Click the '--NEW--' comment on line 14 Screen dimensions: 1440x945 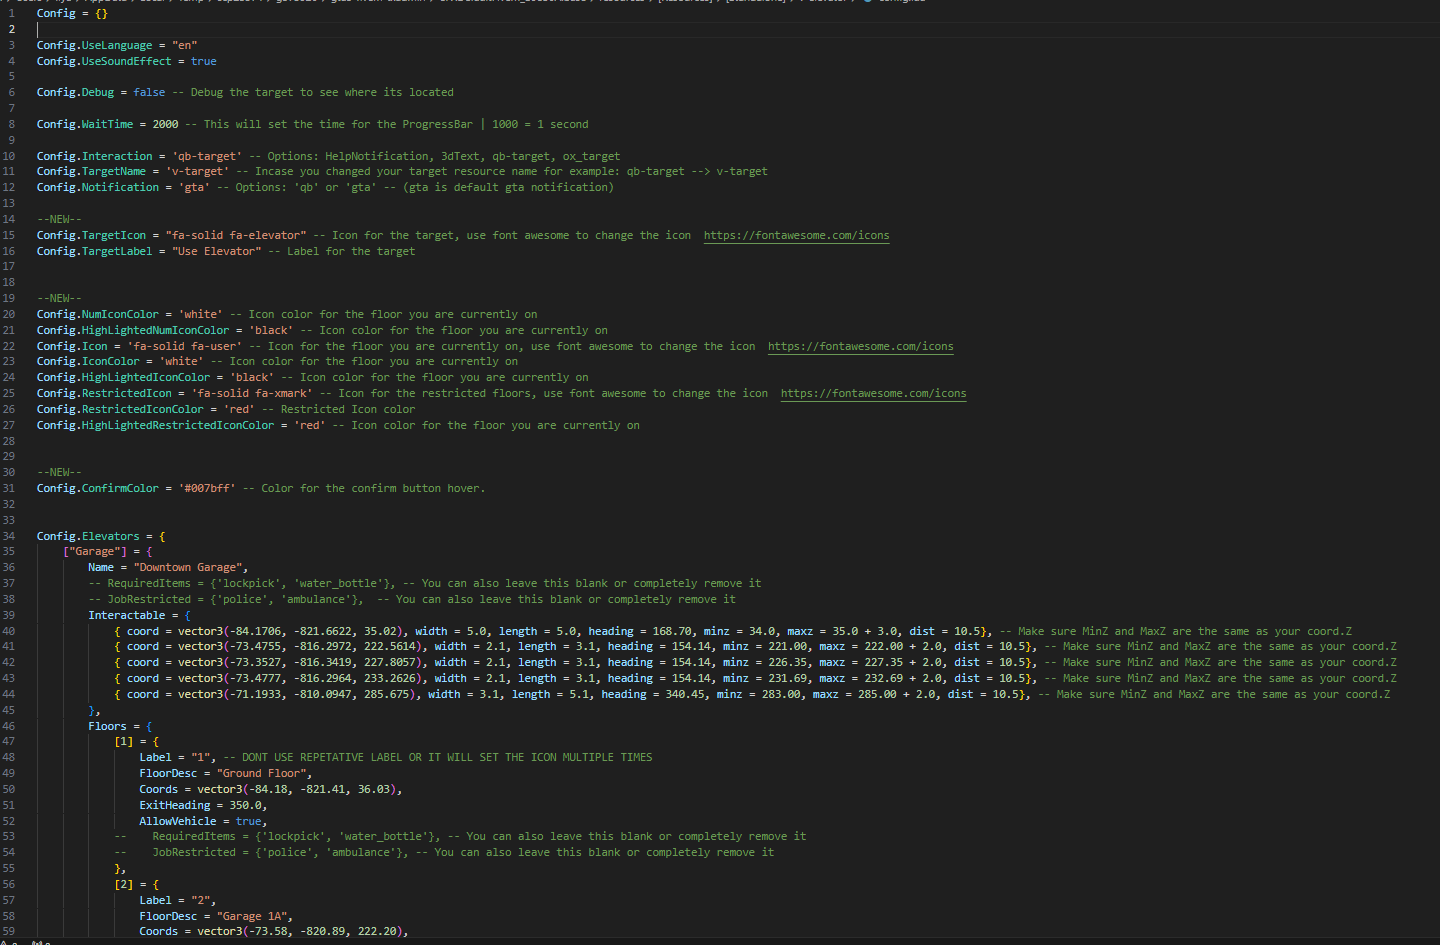click(x=59, y=220)
